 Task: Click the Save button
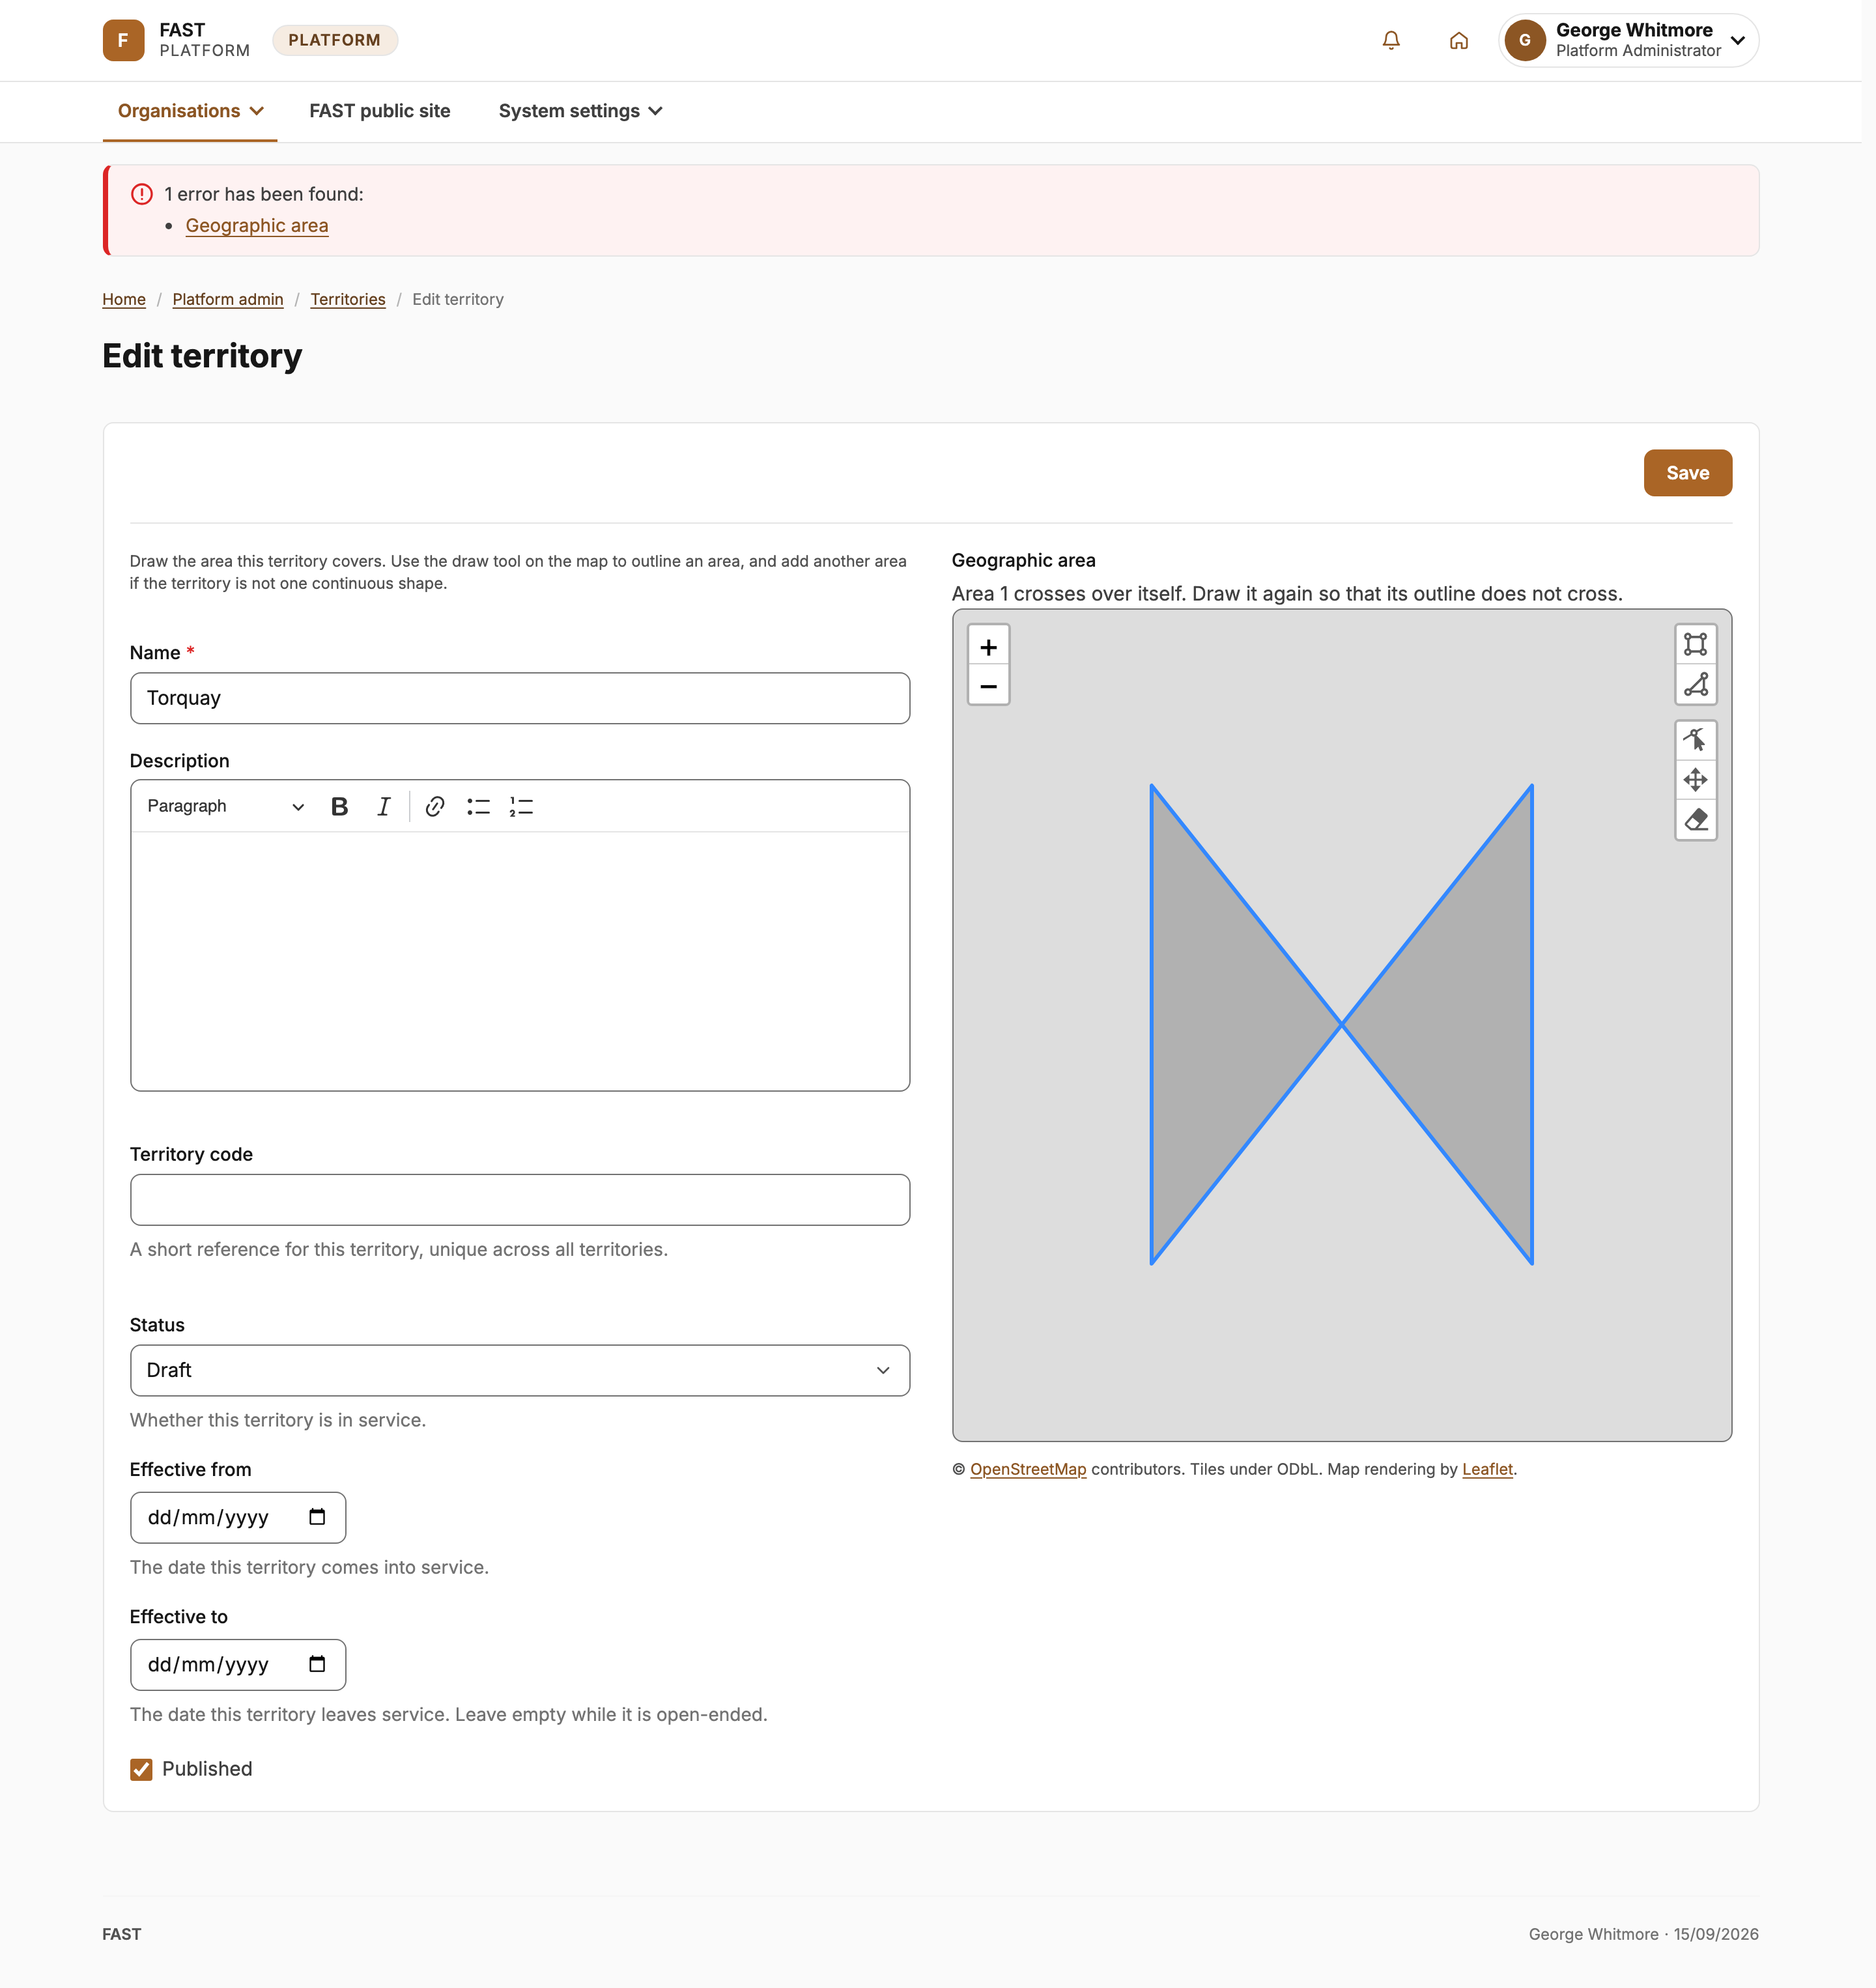1687,473
